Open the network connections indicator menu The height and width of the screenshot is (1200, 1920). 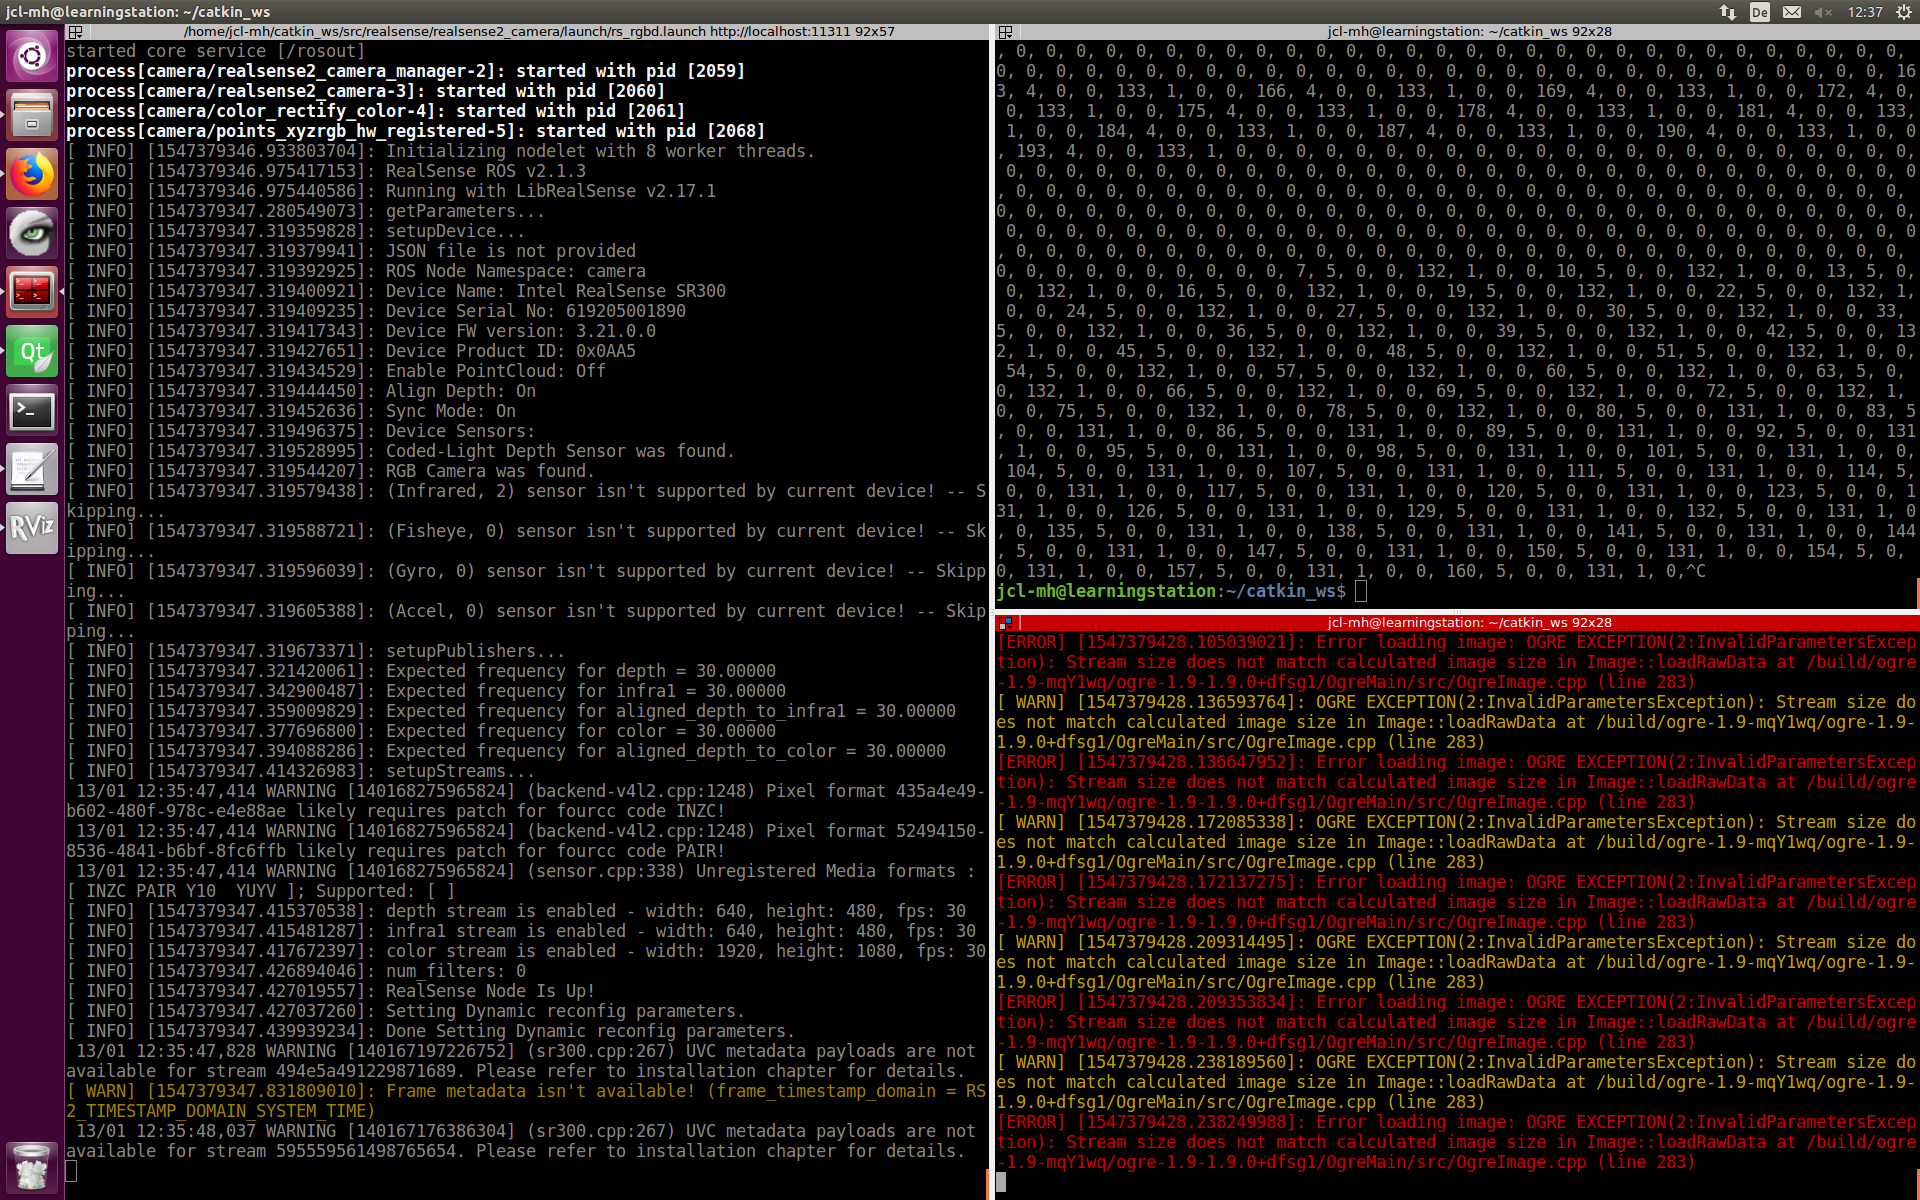[1727, 12]
